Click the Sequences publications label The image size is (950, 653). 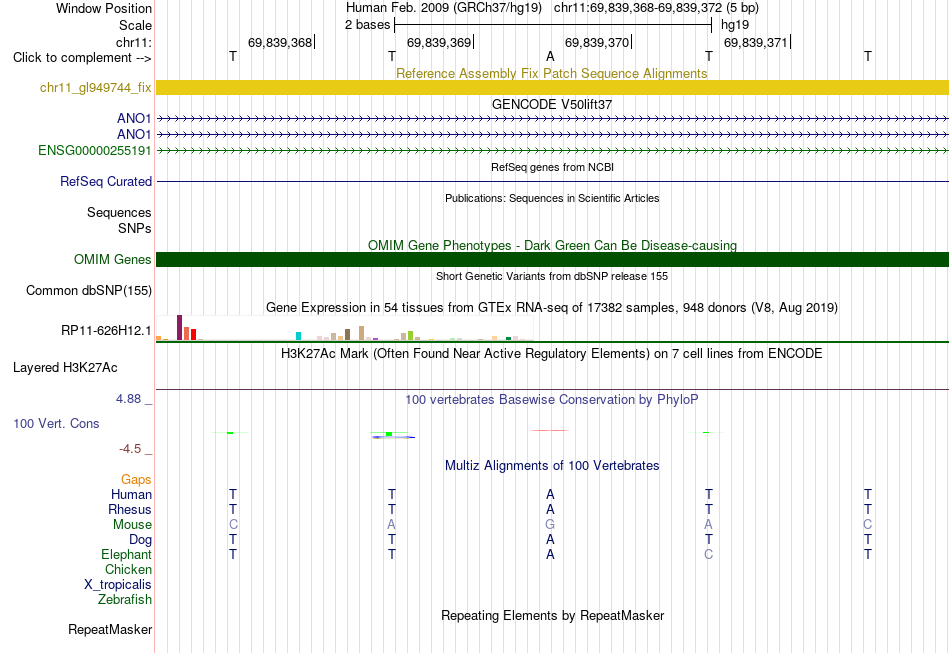click(119, 213)
